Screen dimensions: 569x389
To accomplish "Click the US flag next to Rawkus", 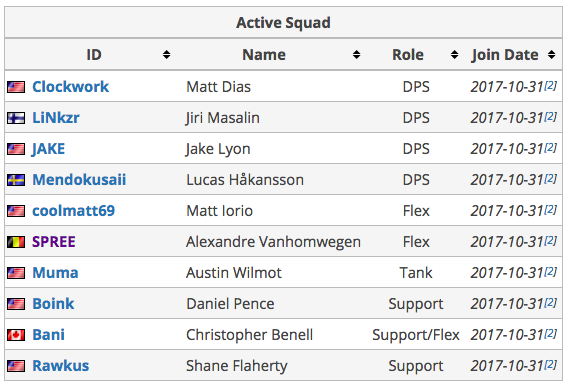I will 16,366.
